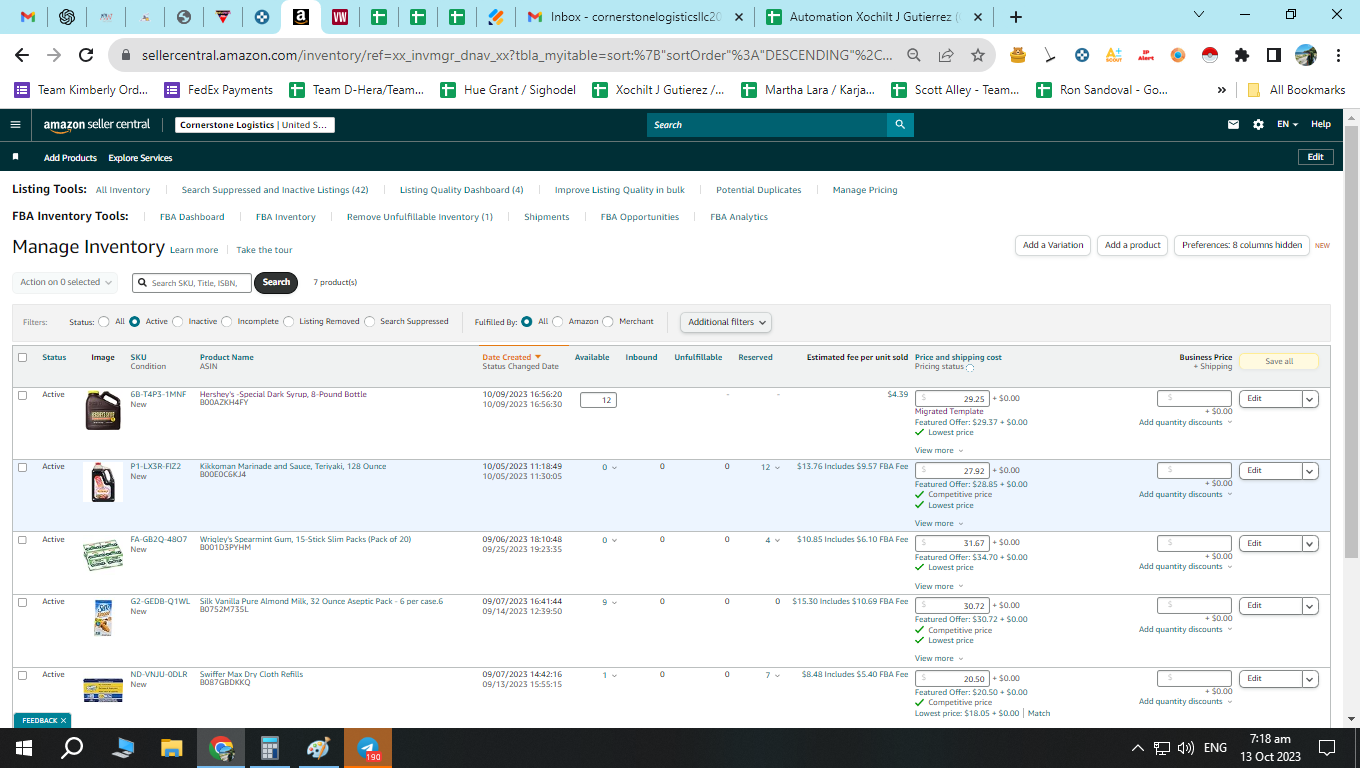
Task: Click the Amazon Seller Central logo
Action: tap(97, 125)
